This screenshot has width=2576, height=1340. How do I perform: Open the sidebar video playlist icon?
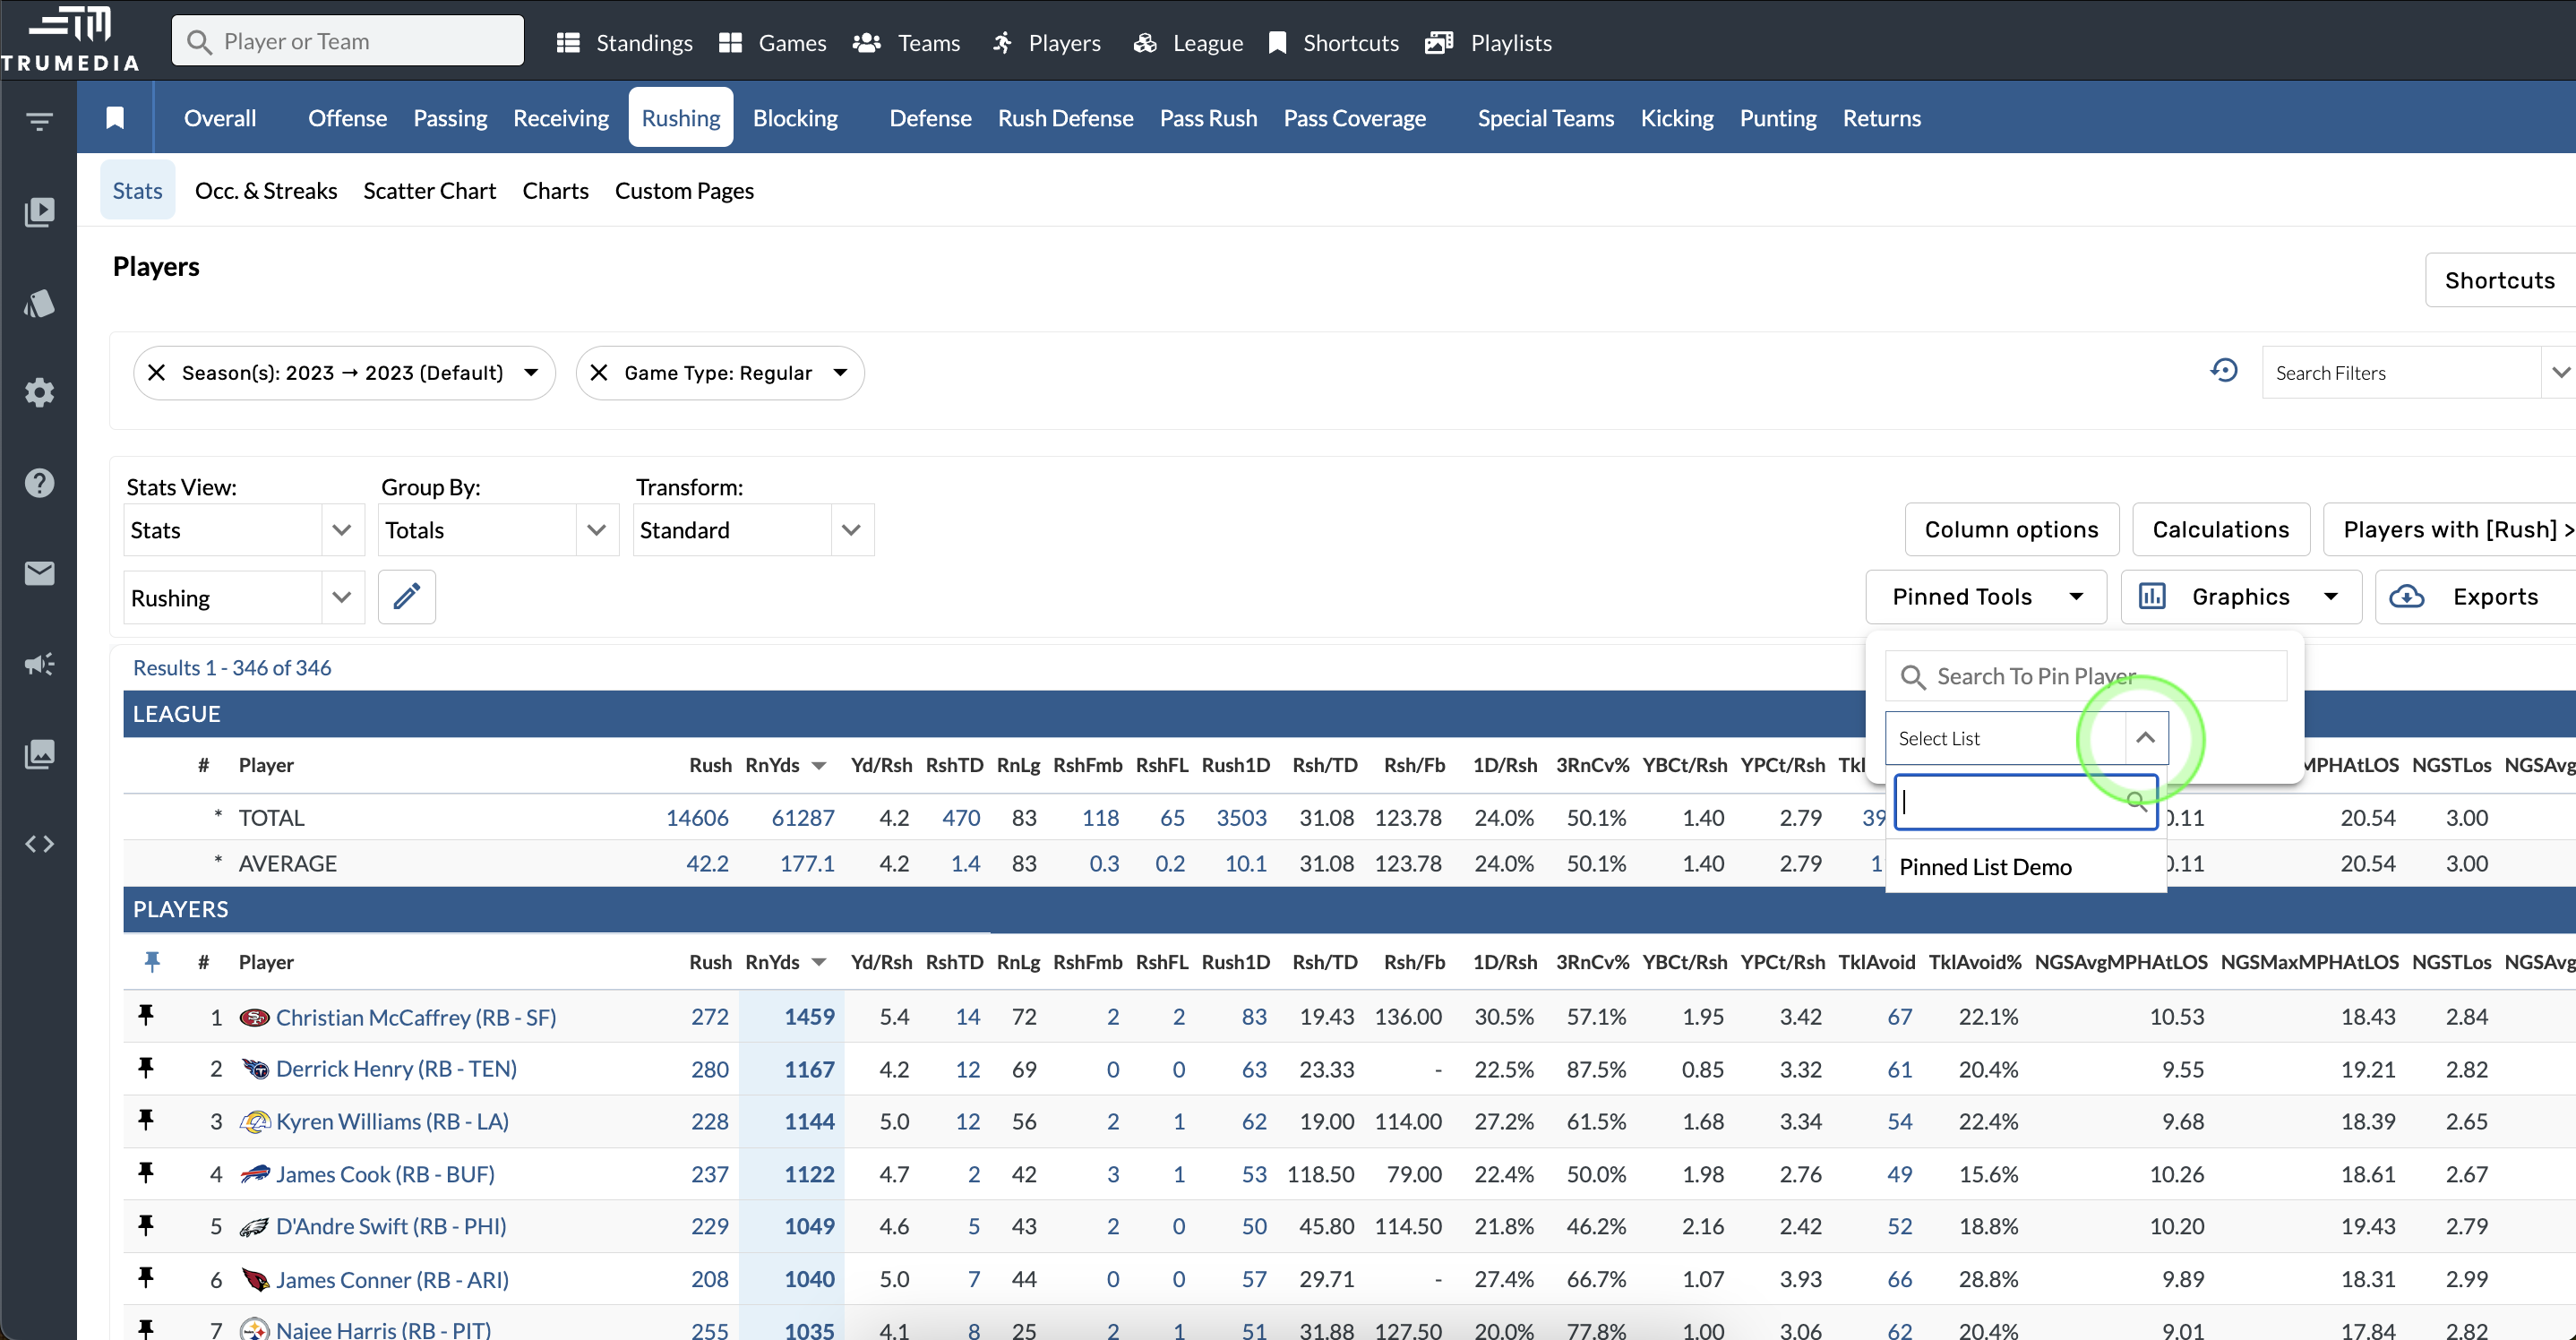39,212
